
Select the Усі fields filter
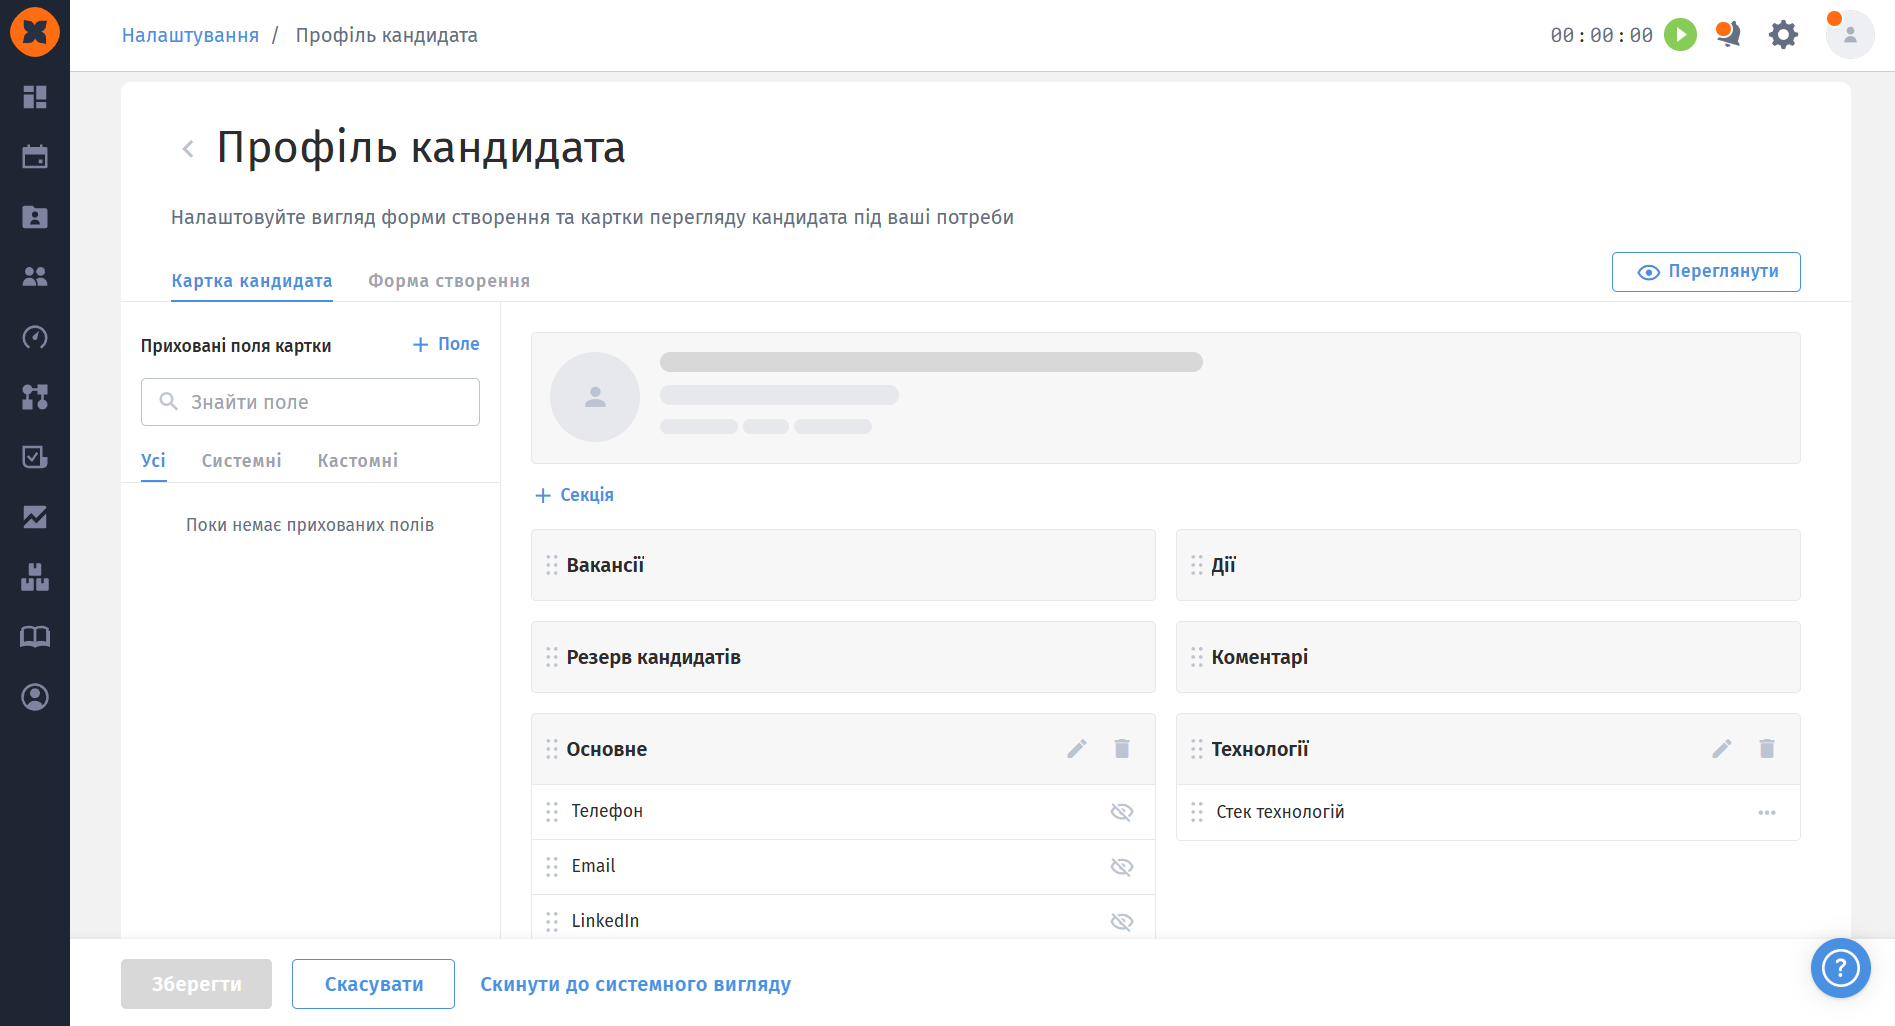(x=153, y=461)
